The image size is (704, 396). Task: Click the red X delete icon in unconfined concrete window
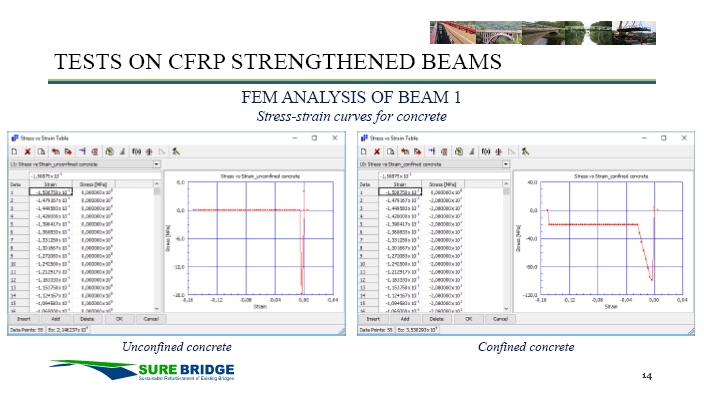click(27, 152)
